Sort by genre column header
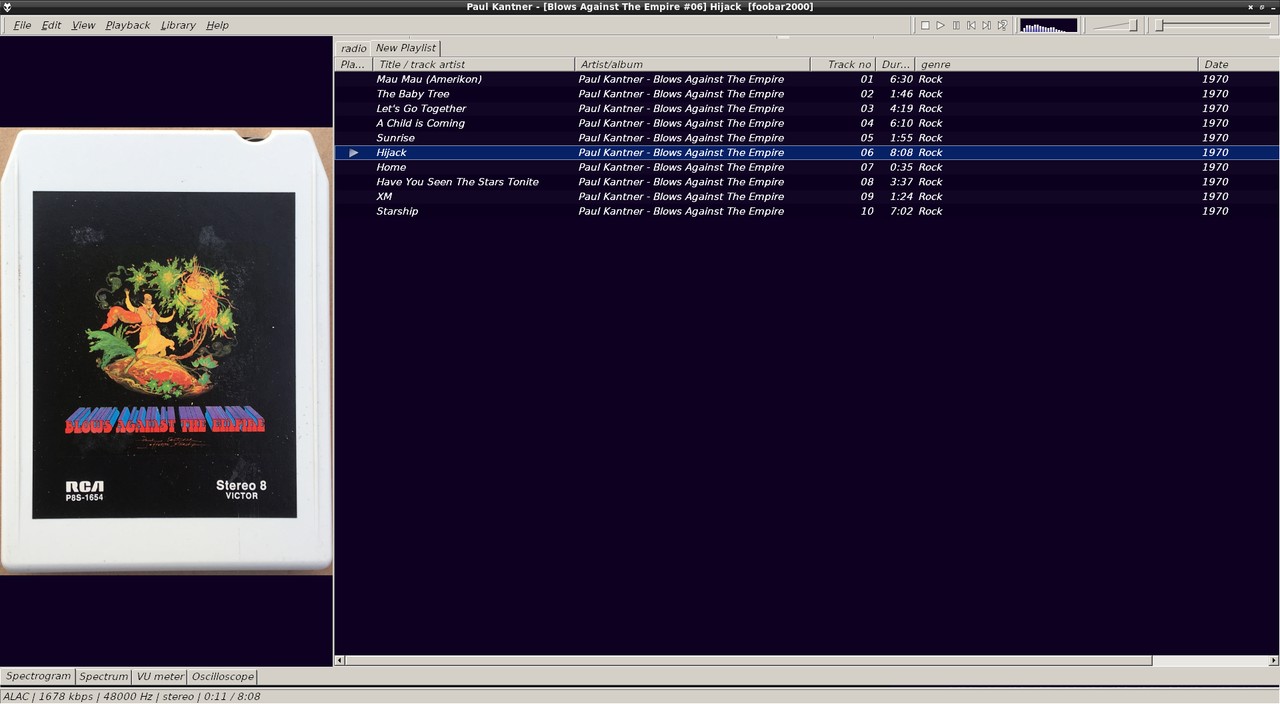 coord(1056,64)
